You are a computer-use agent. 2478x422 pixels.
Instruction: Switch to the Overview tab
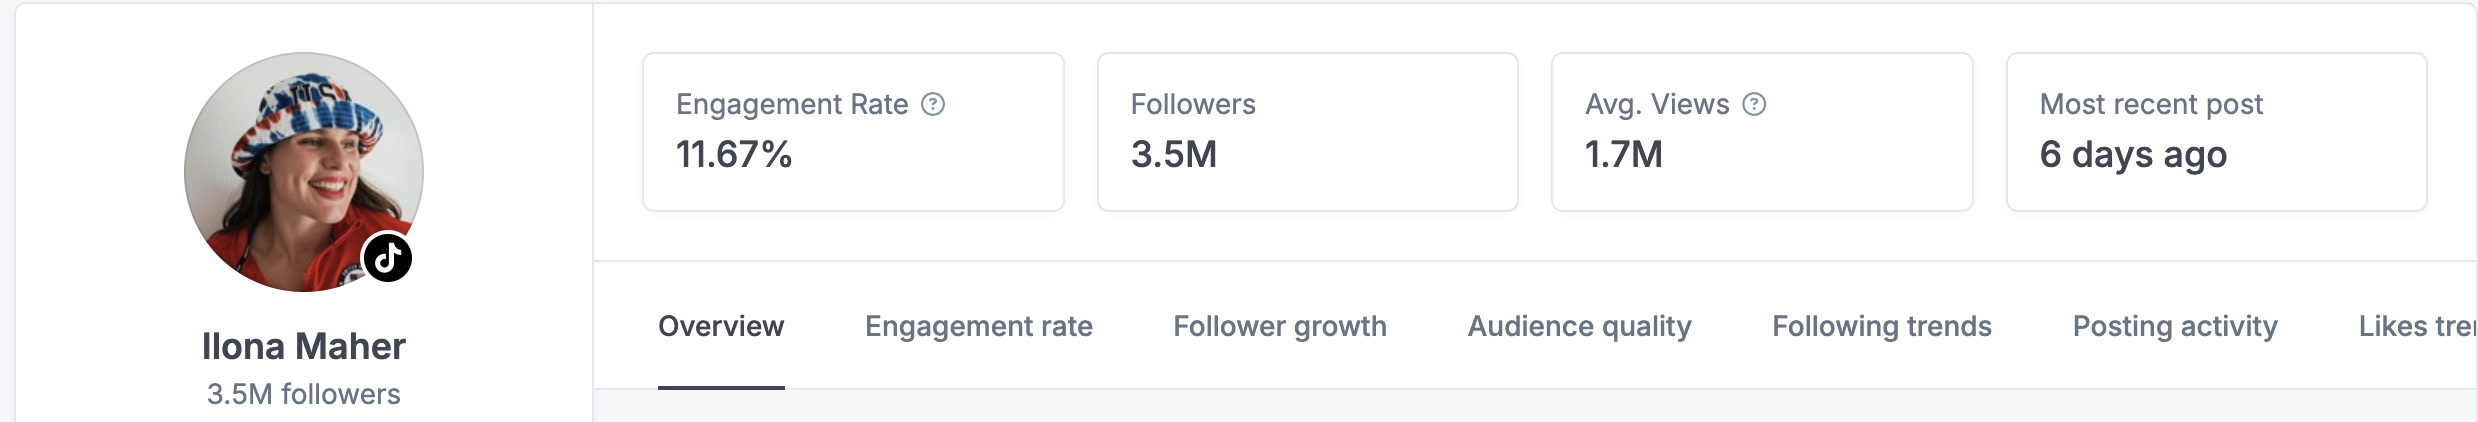click(x=721, y=326)
